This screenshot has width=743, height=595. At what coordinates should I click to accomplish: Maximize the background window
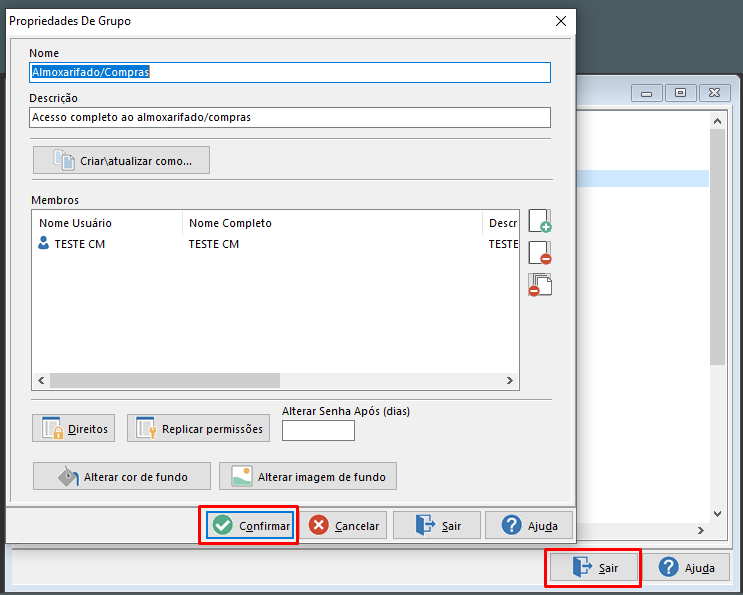point(680,93)
